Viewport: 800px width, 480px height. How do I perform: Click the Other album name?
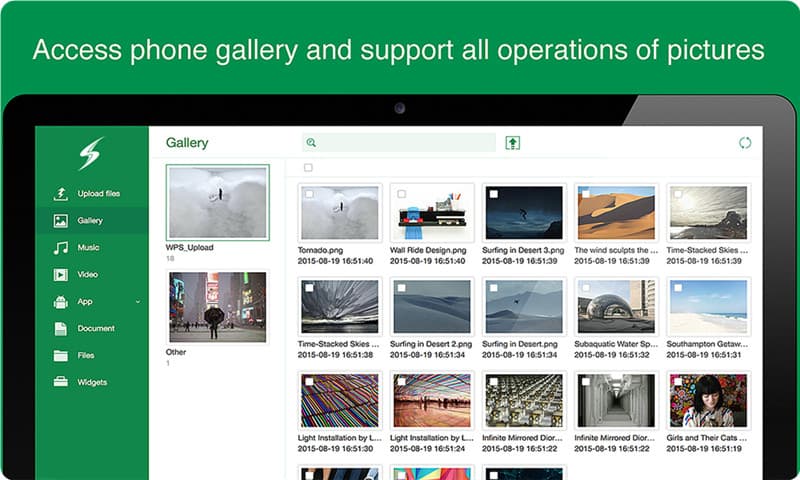pos(176,352)
